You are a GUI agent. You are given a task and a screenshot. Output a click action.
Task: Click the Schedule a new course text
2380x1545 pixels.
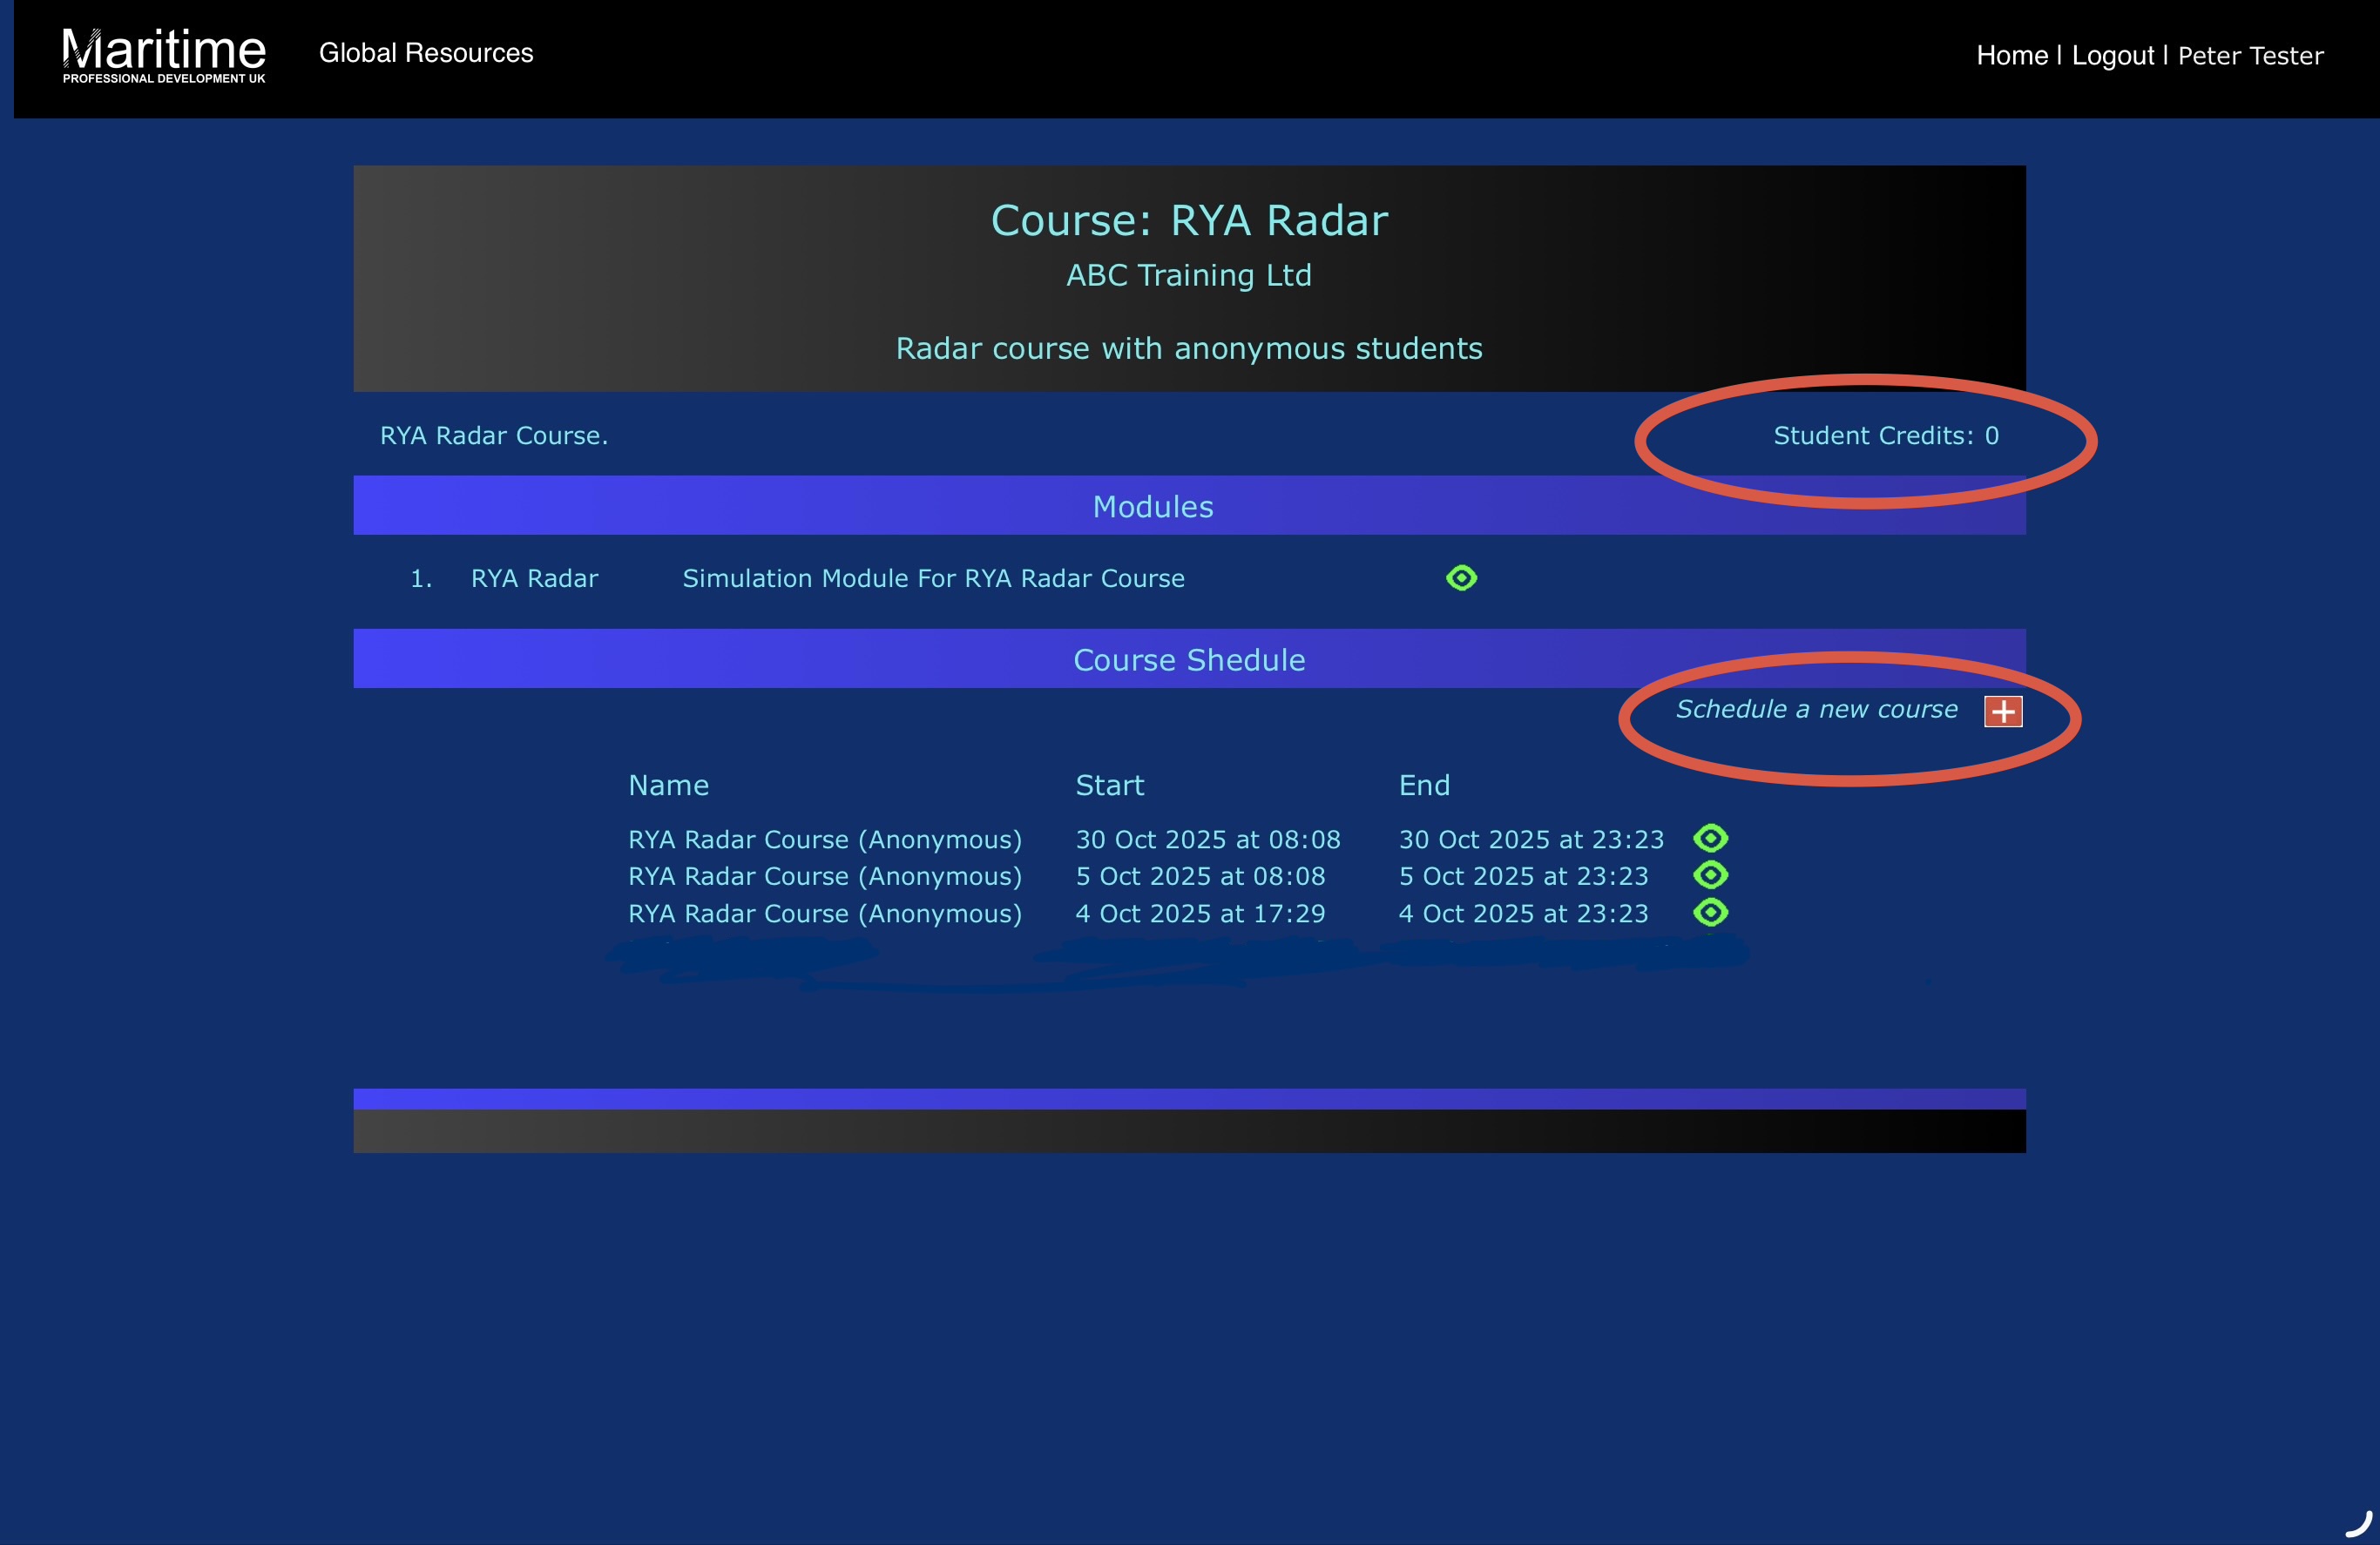pos(1816,709)
